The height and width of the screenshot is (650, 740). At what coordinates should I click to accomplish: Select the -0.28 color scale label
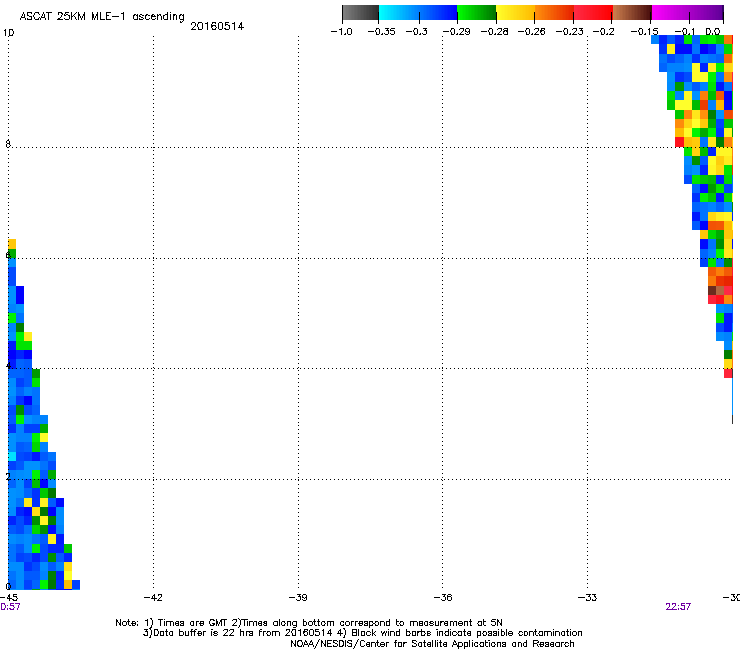click(495, 32)
